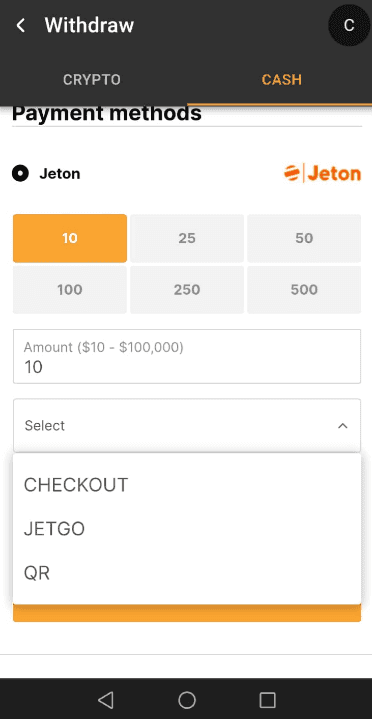Open the profile avatar labeled C
This screenshot has height=719, width=372.
point(349,25)
